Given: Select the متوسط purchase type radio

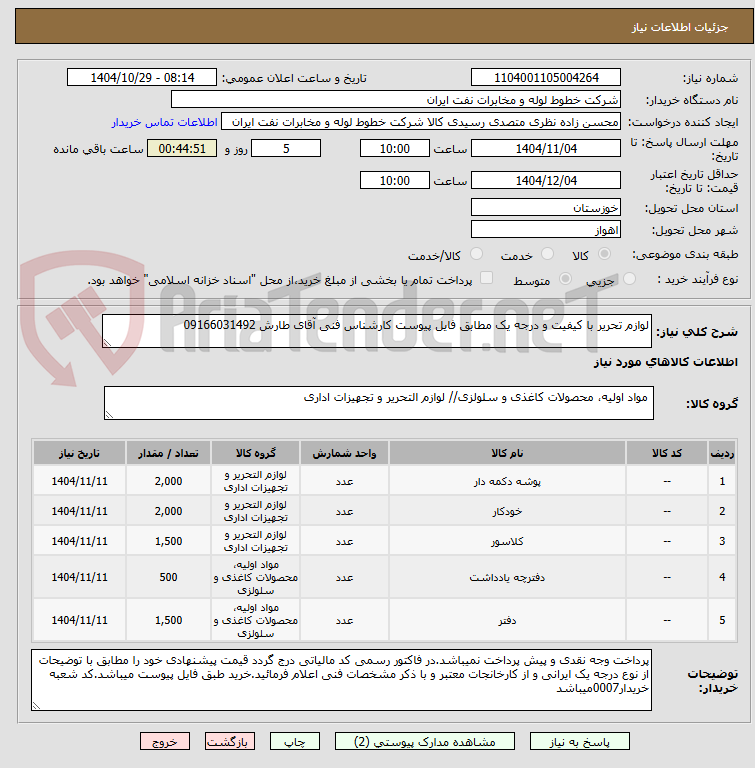Looking at the screenshot, I should (565, 279).
